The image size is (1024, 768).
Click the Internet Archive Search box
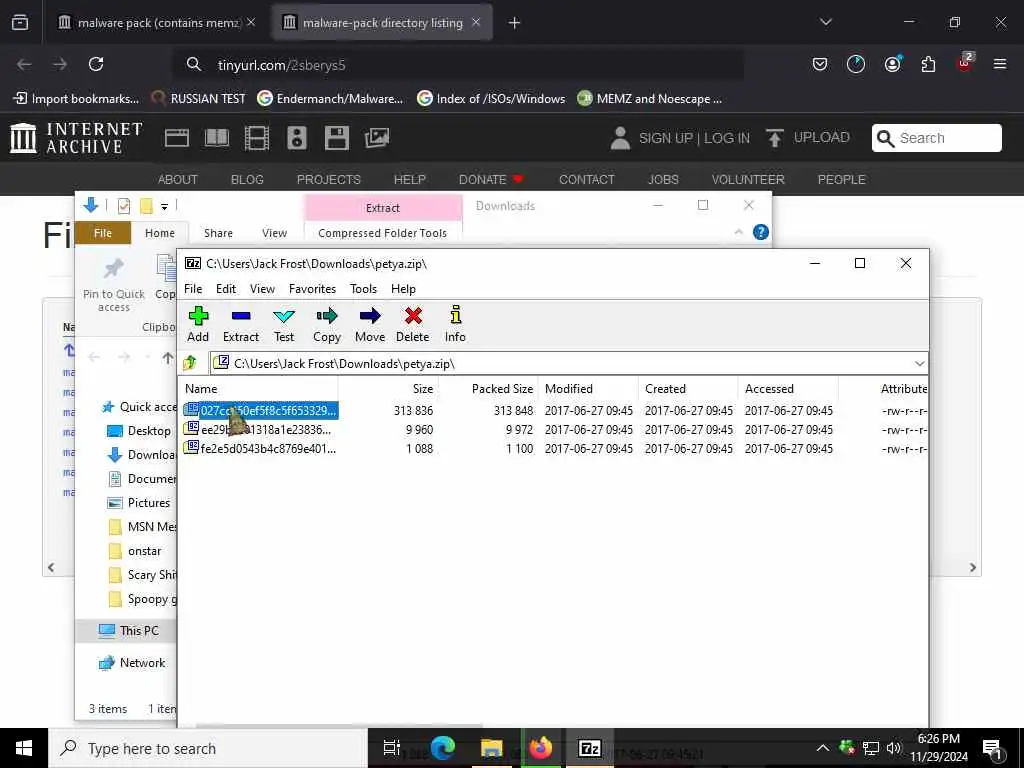point(936,138)
